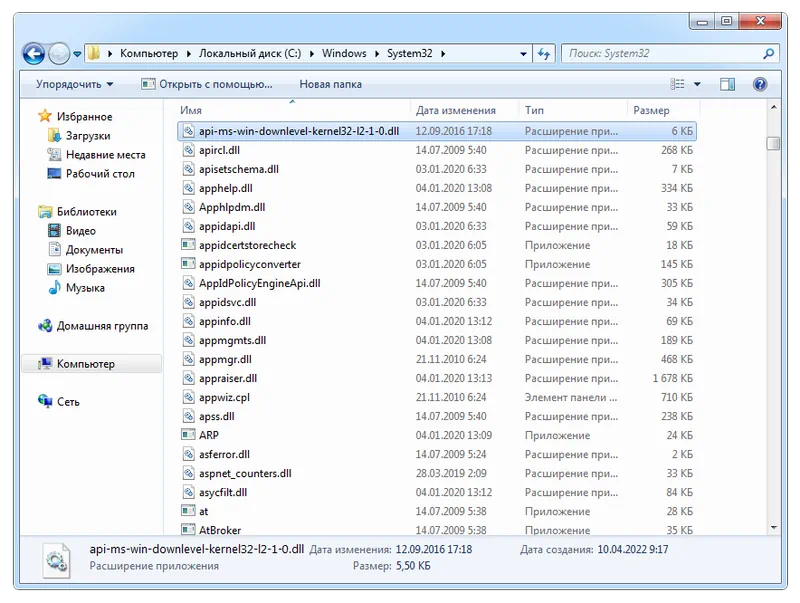Image resolution: width=800 pixels, height=603 pixels.
Task: Click the change view icon
Action: 679,85
